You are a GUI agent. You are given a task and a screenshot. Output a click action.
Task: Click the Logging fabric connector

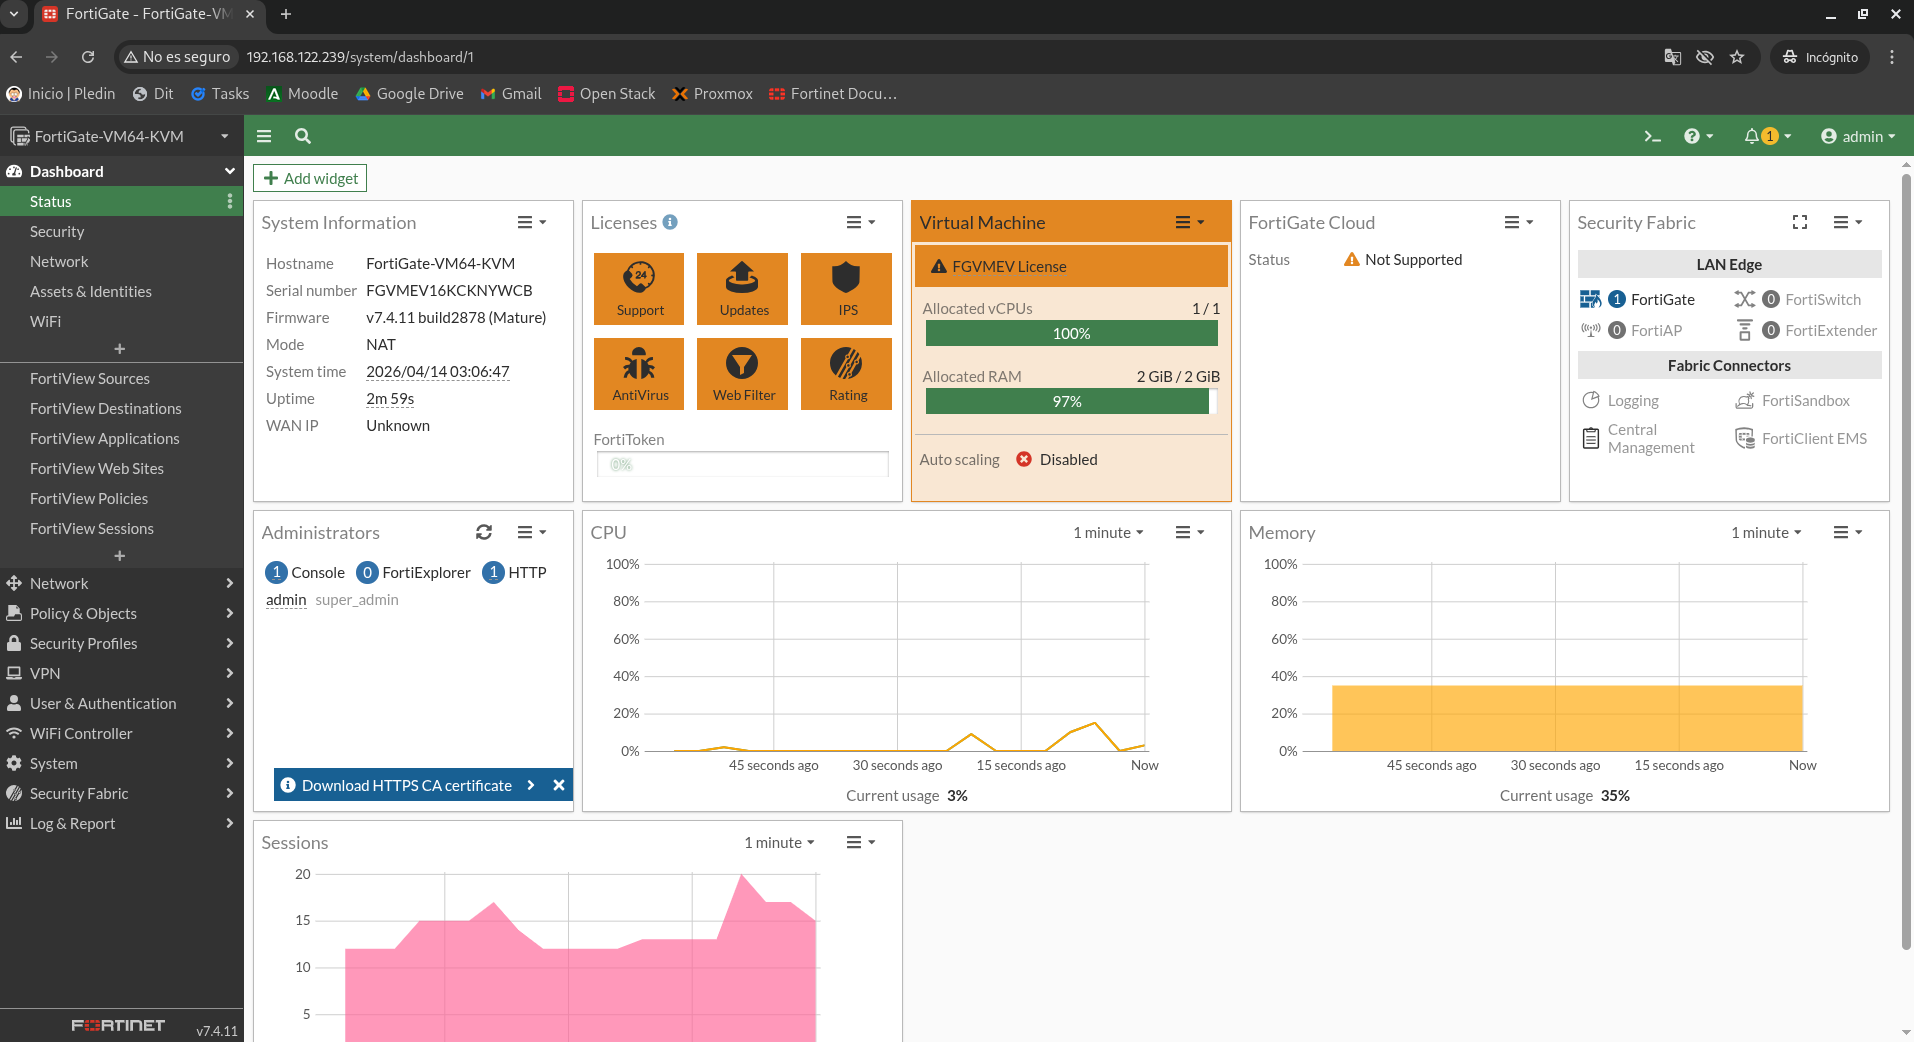tap(1621, 401)
